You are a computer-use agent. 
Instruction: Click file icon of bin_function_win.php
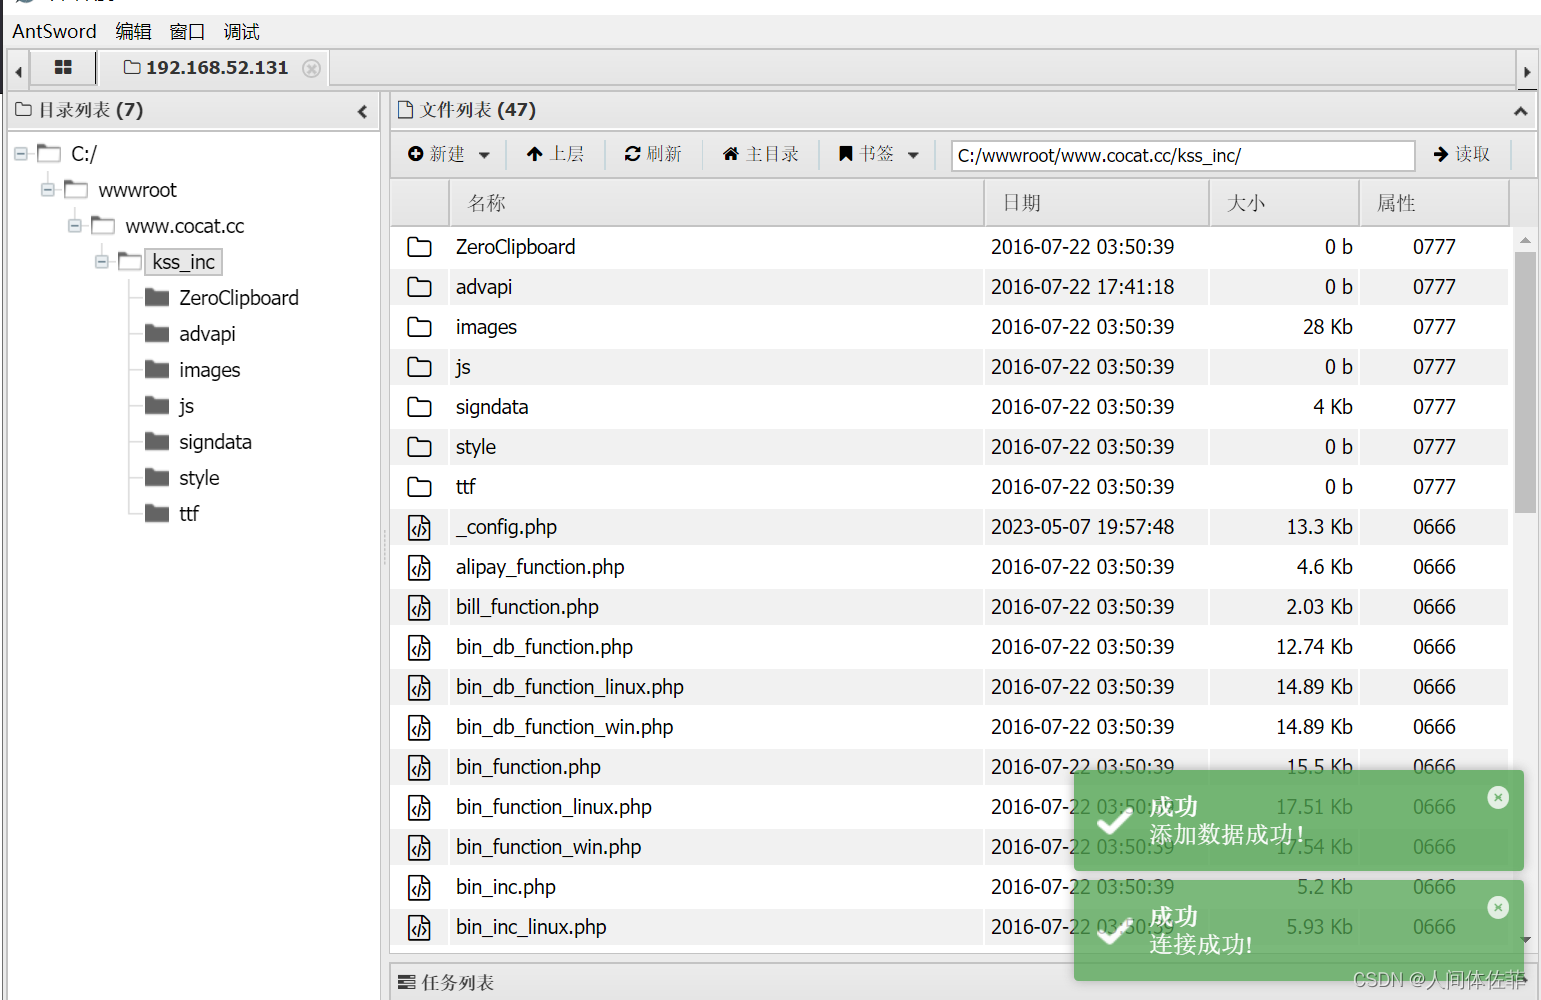(x=419, y=847)
